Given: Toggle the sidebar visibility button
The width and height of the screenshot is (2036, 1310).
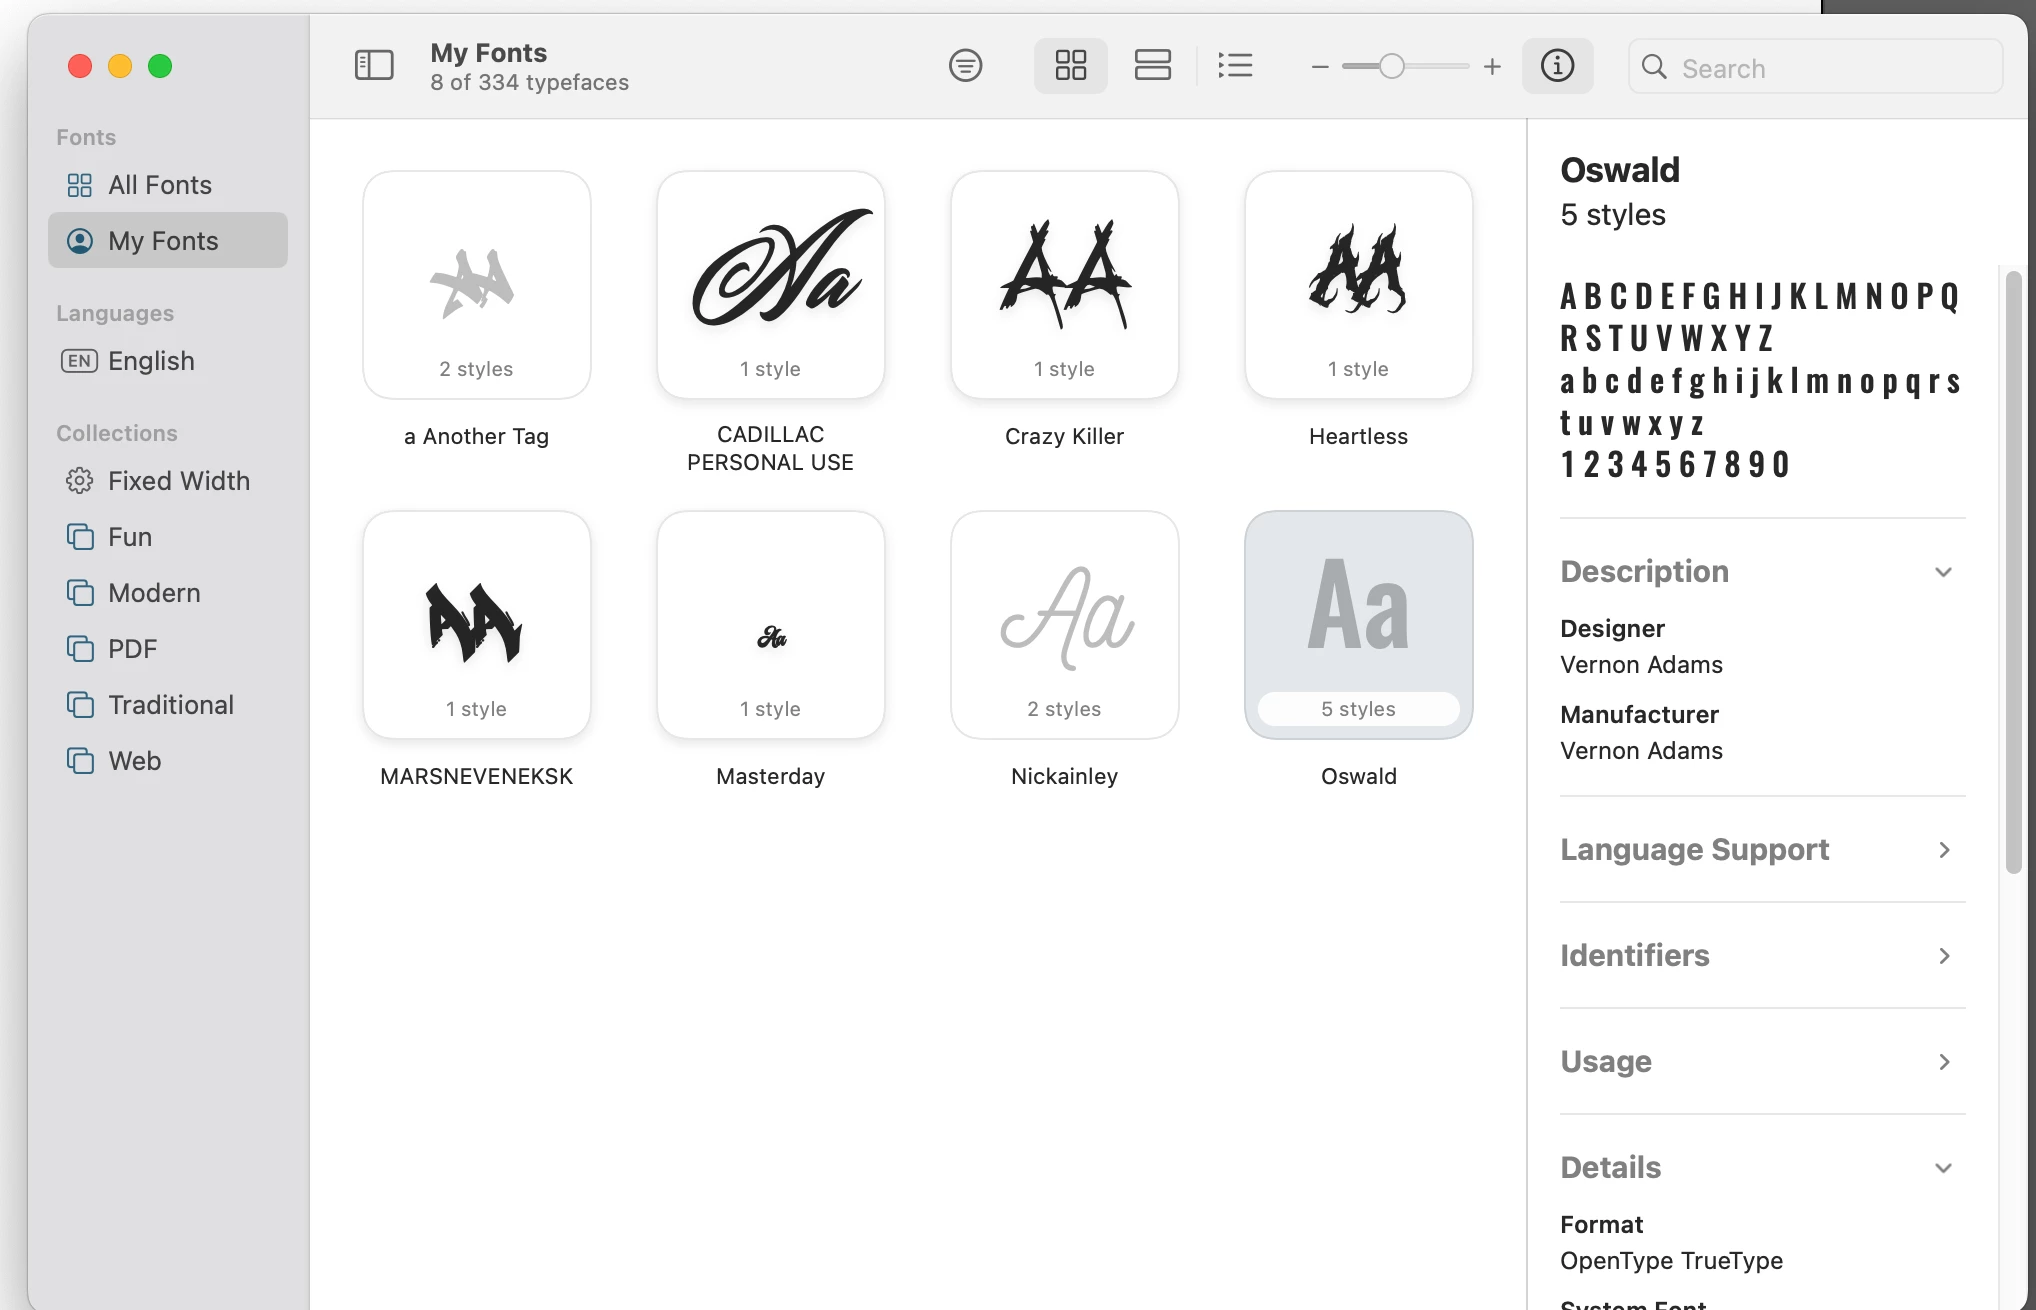Looking at the screenshot, I should (x=374, y=66).
